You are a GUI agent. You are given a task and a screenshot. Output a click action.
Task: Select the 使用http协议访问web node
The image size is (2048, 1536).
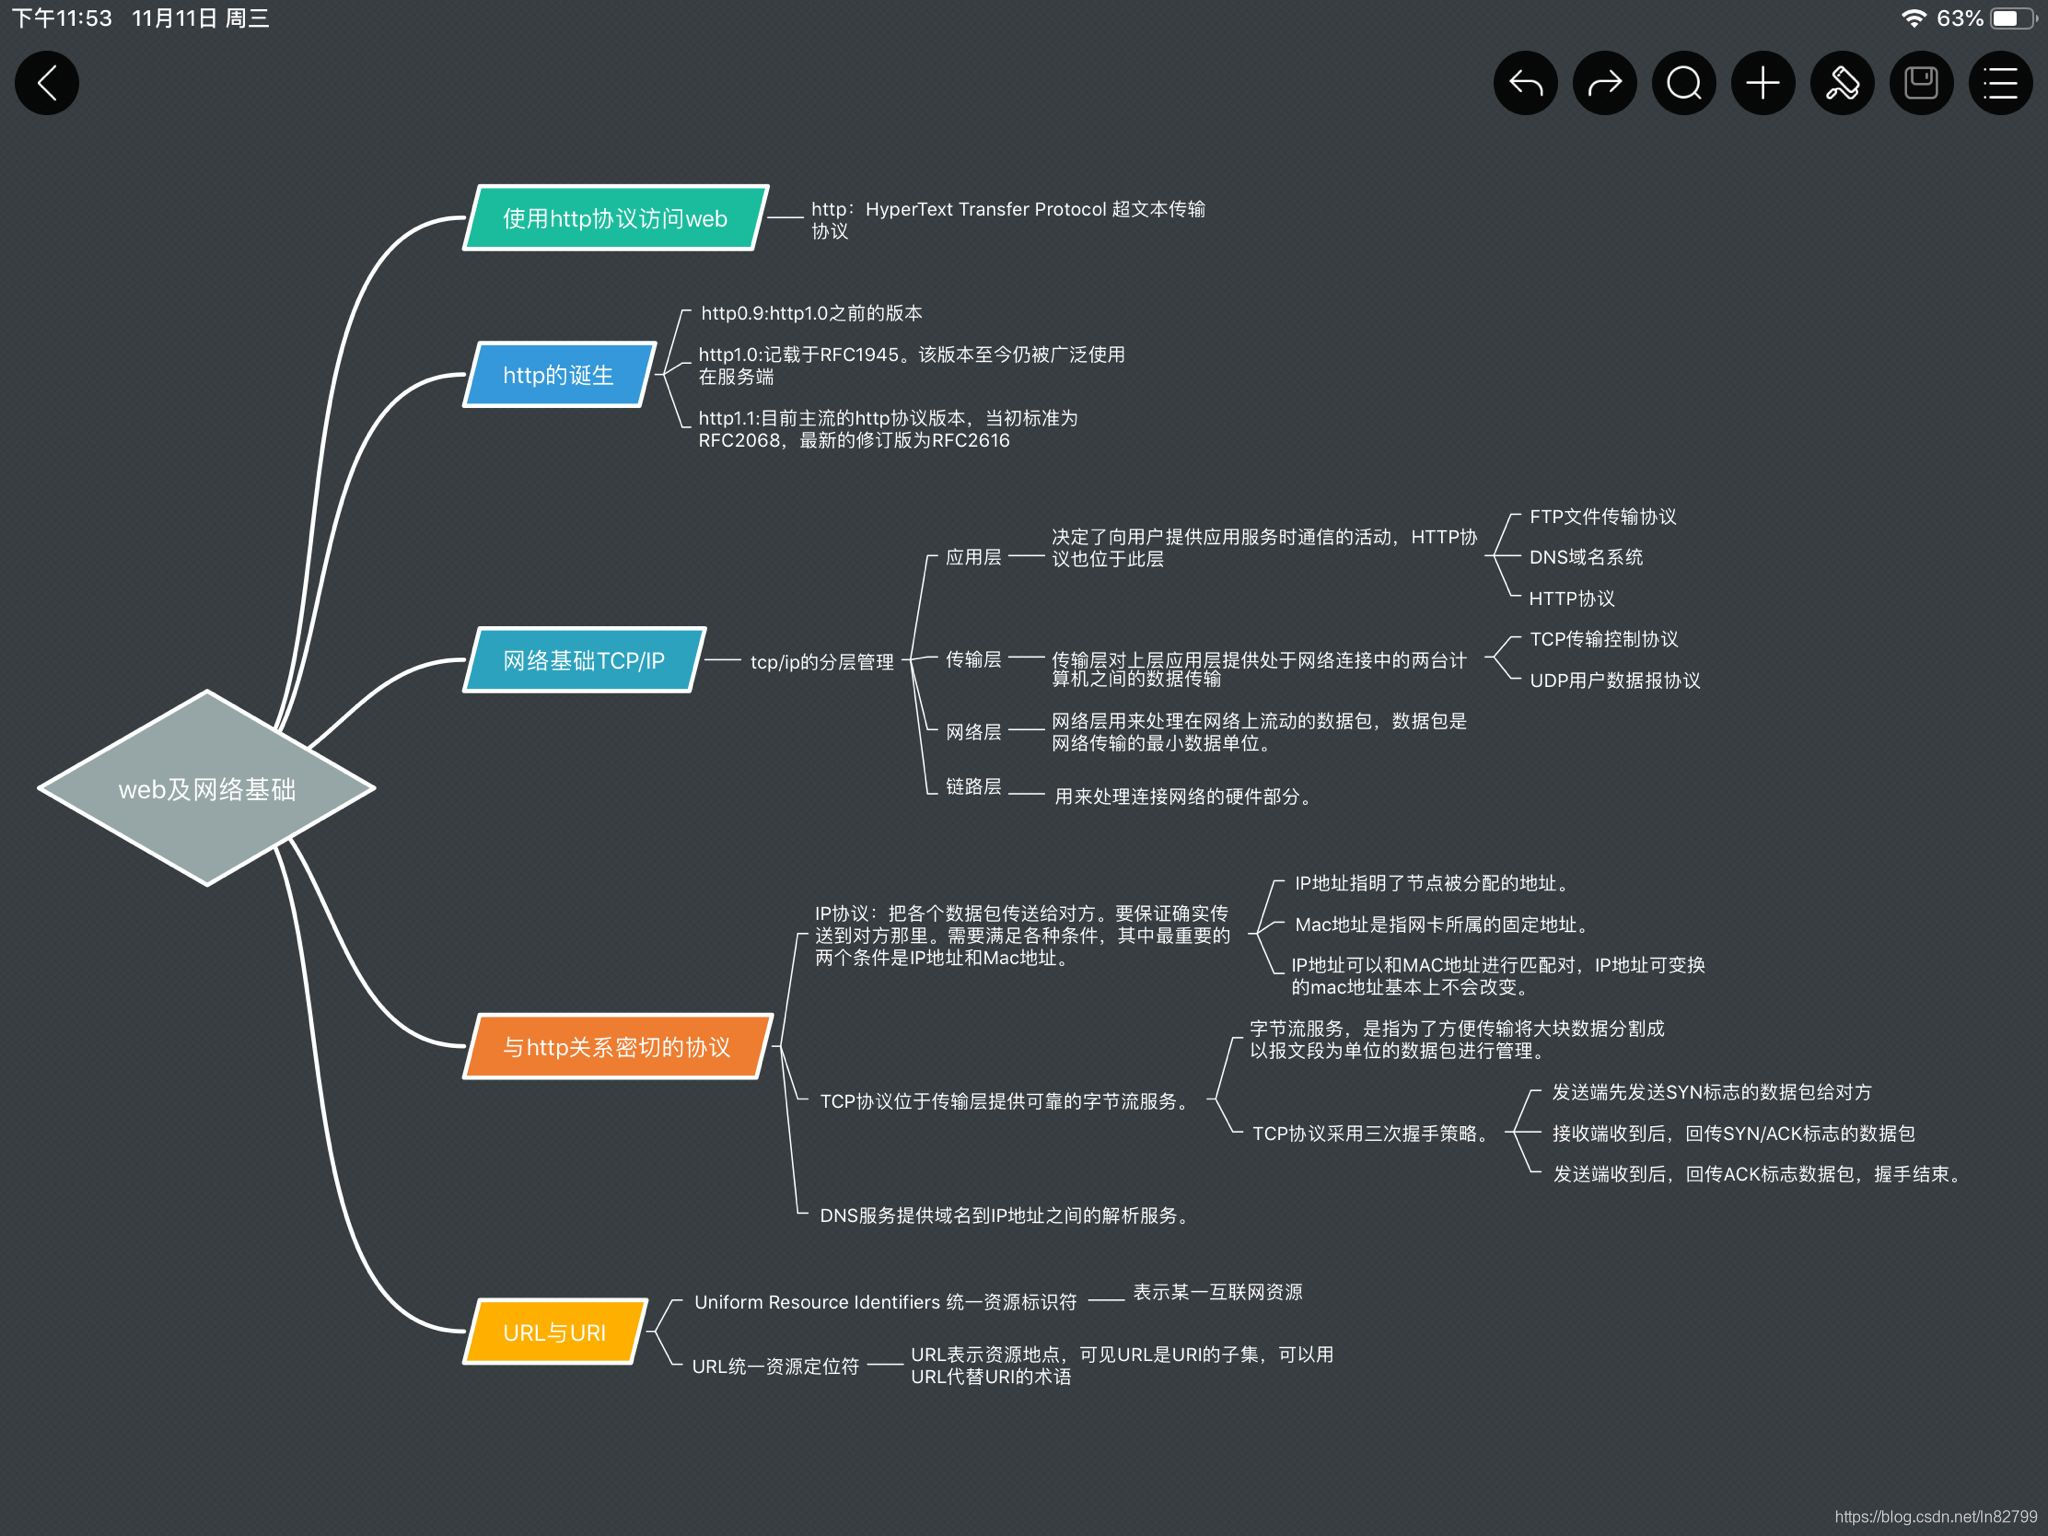(x=615, y=218)
